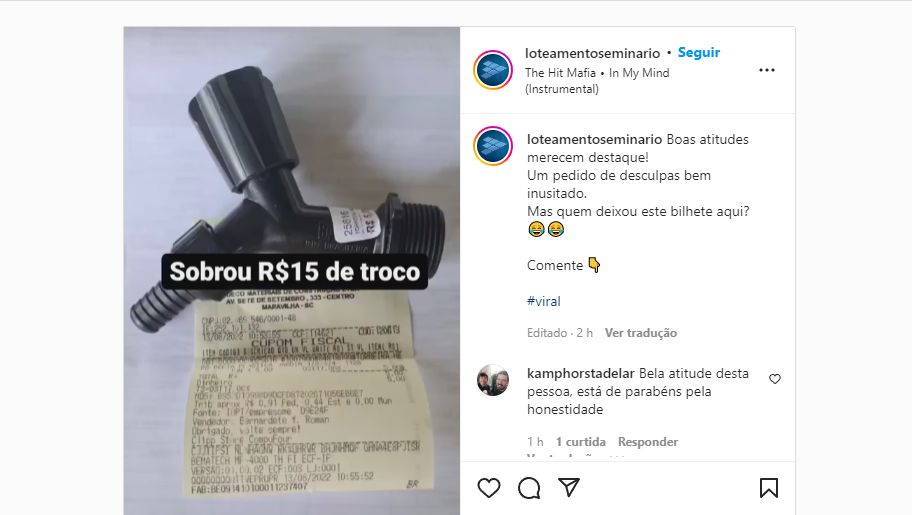Translate caption with Ver tradução

tap(640, 333)
